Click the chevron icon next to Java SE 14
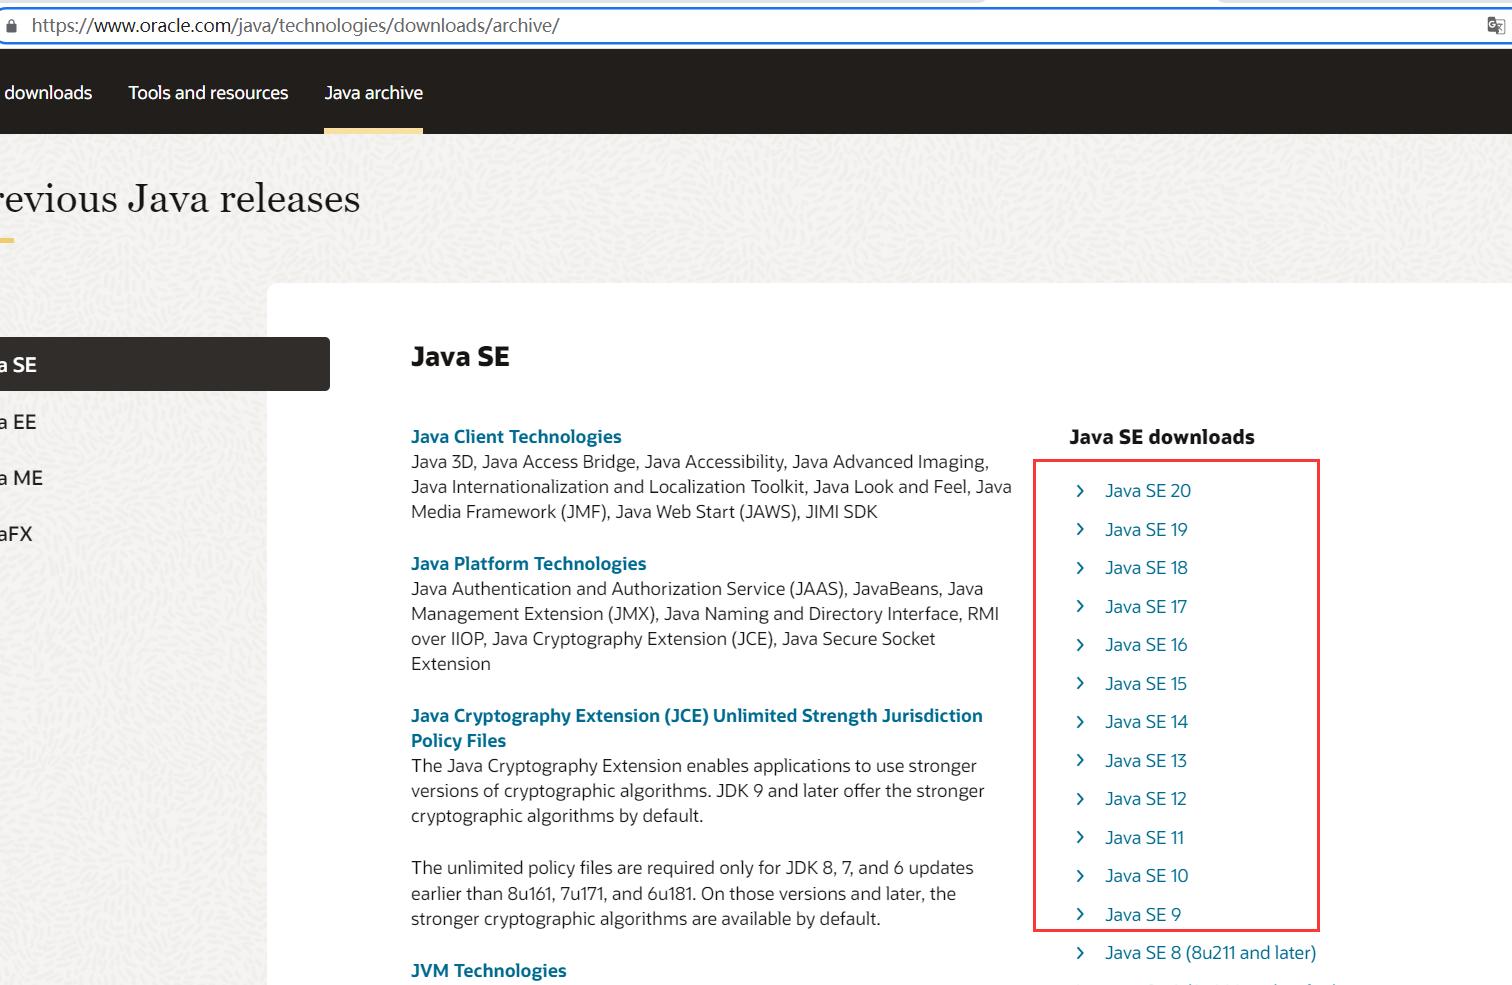 pos(1080,722)
